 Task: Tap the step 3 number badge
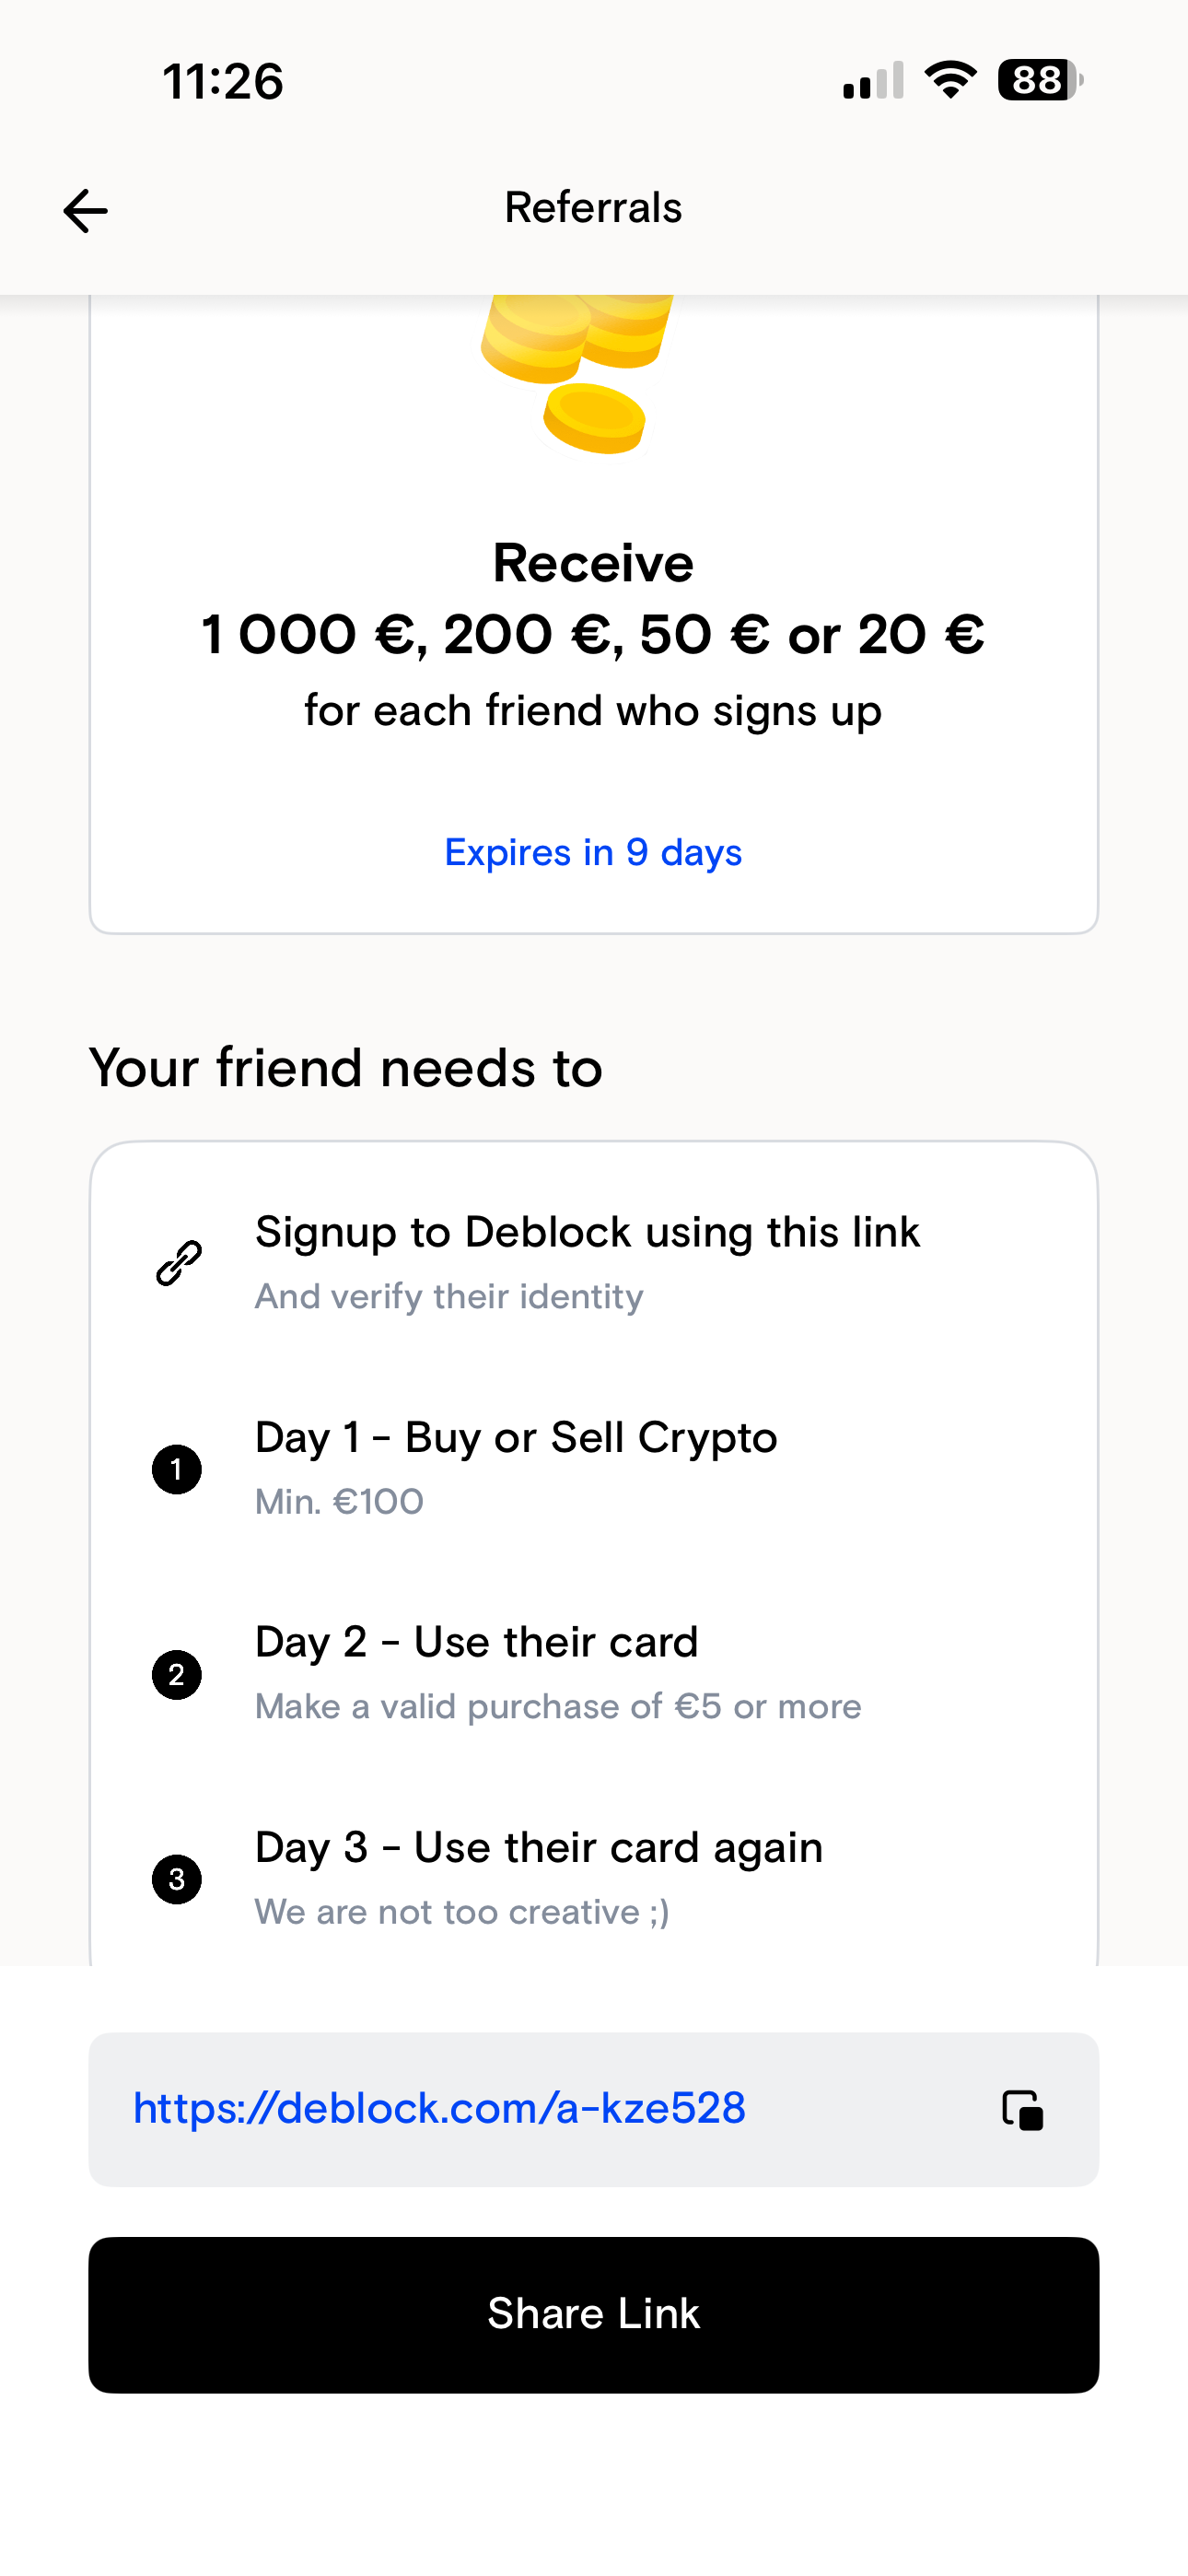177,1880
